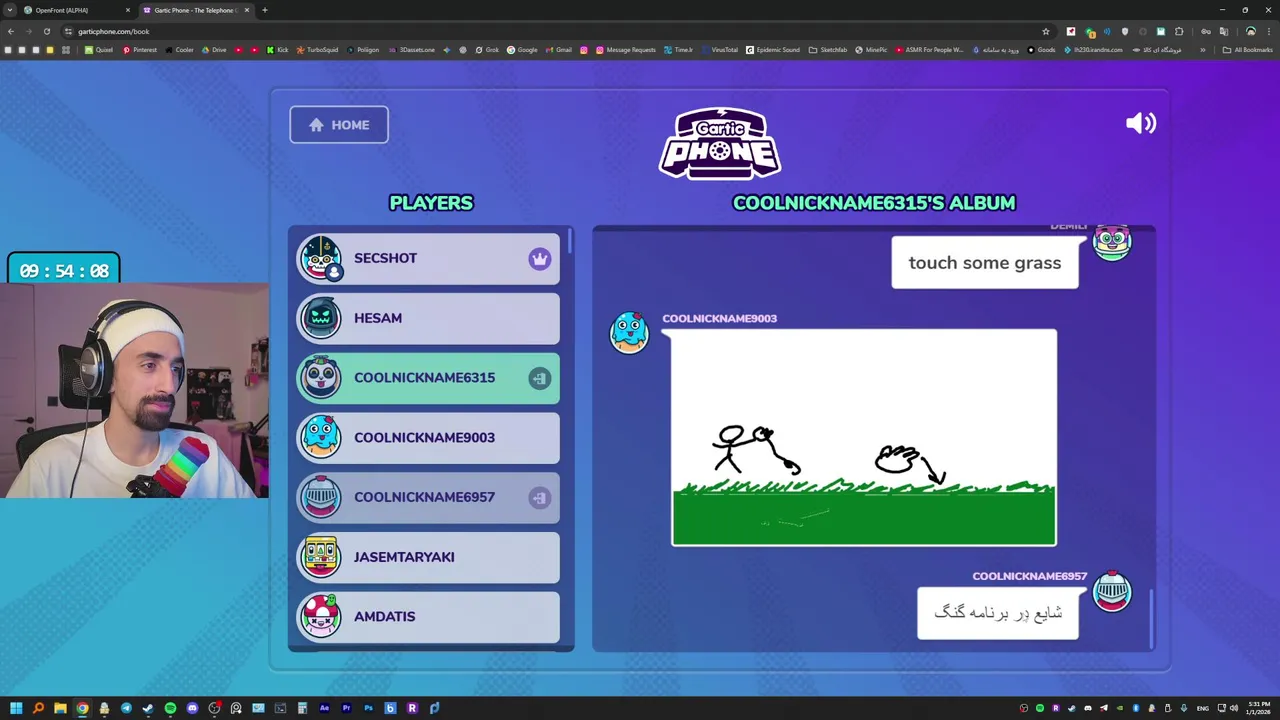Open Pinterest bookmark
The image size is (1280, 720).
point(139,50)
